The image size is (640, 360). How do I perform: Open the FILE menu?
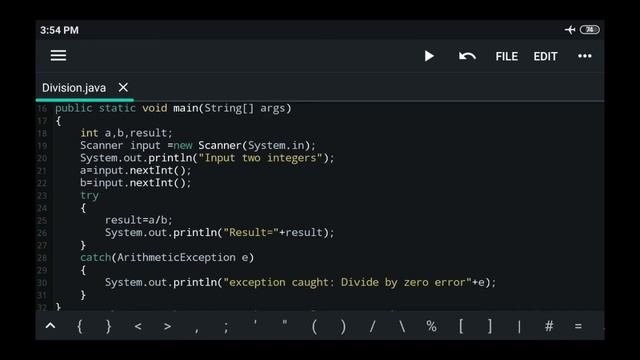point(507,56)
